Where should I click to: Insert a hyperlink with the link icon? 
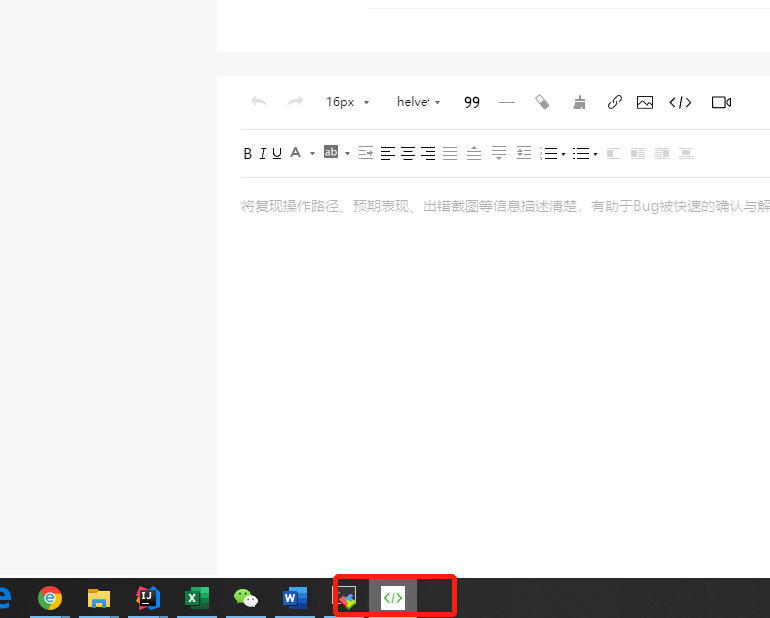(x=614, y=102)
